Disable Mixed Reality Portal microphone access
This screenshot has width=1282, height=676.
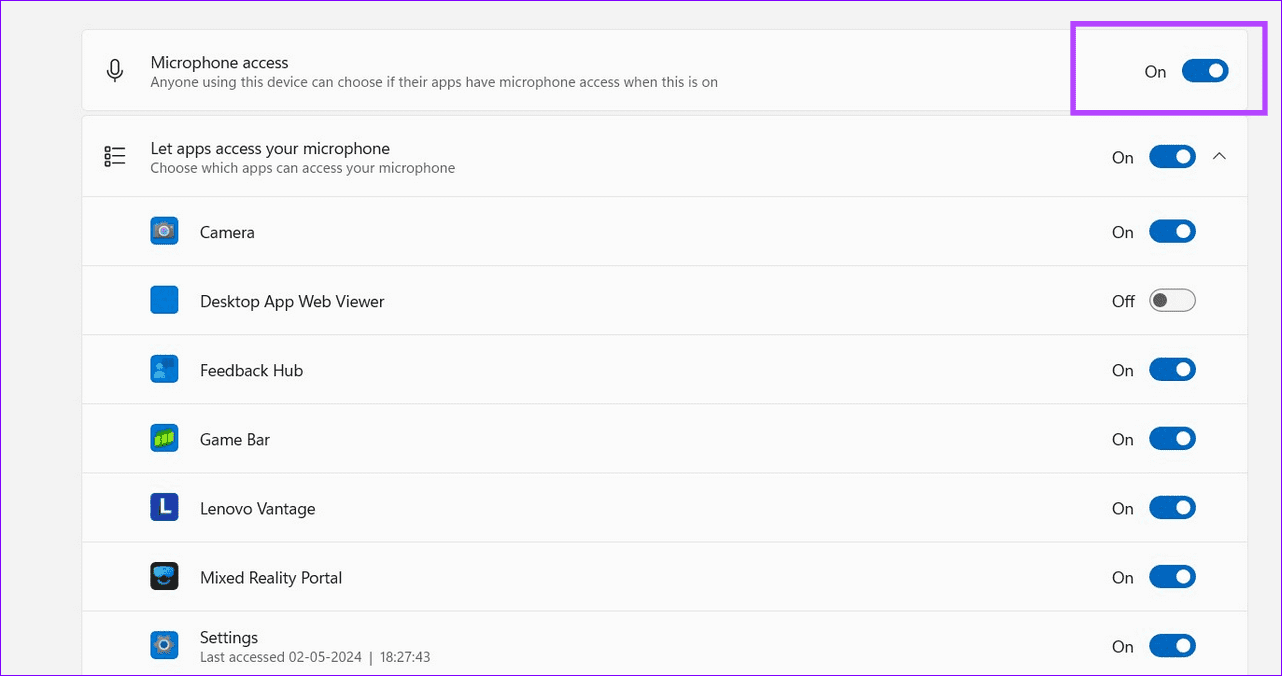tap(1171, 576)
